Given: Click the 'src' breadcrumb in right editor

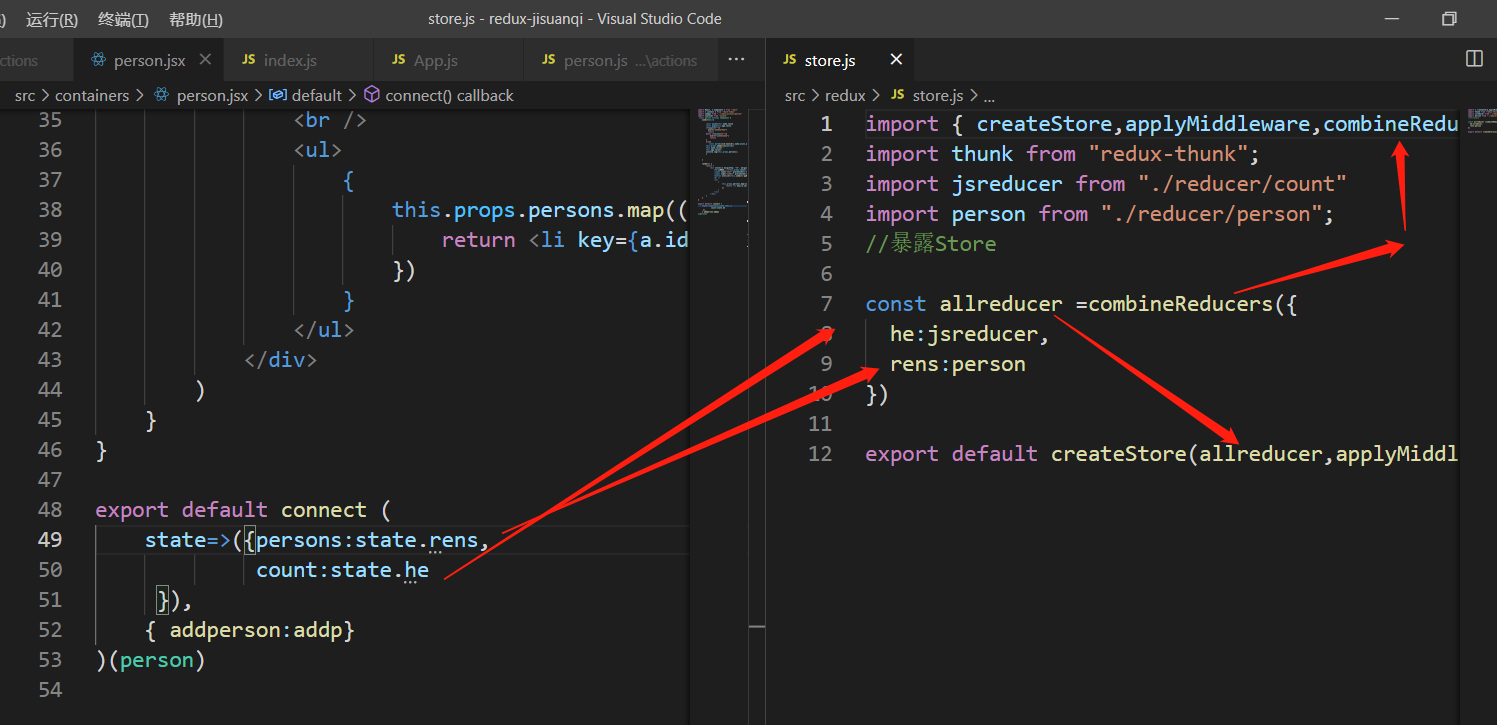Looking at the screenshot, I should pyautogui.click(x=795, y=95).
